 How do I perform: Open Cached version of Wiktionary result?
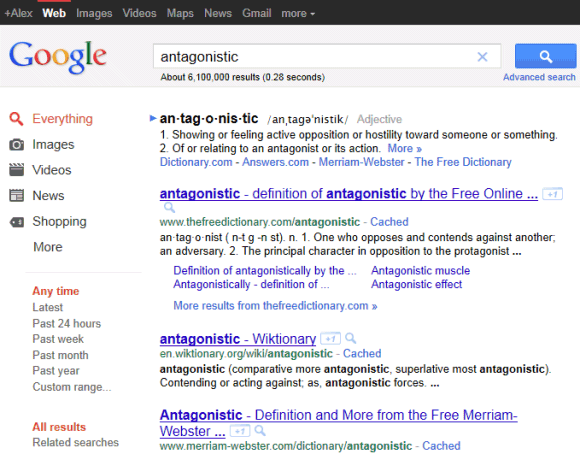tap(362, 353)
